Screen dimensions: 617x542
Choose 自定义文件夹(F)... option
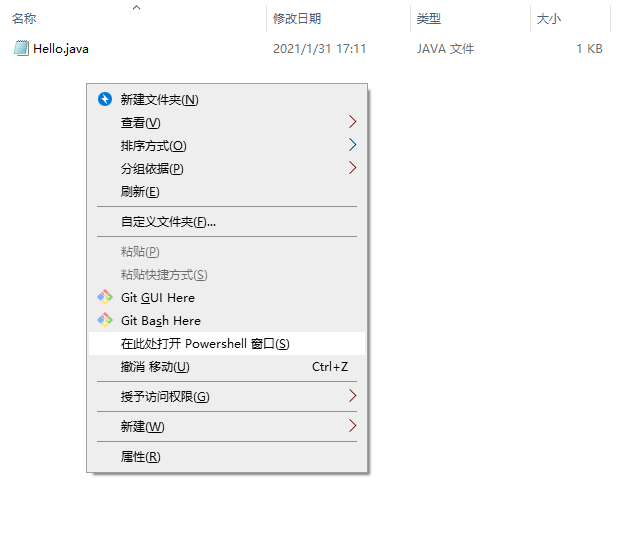coord(227,222)
